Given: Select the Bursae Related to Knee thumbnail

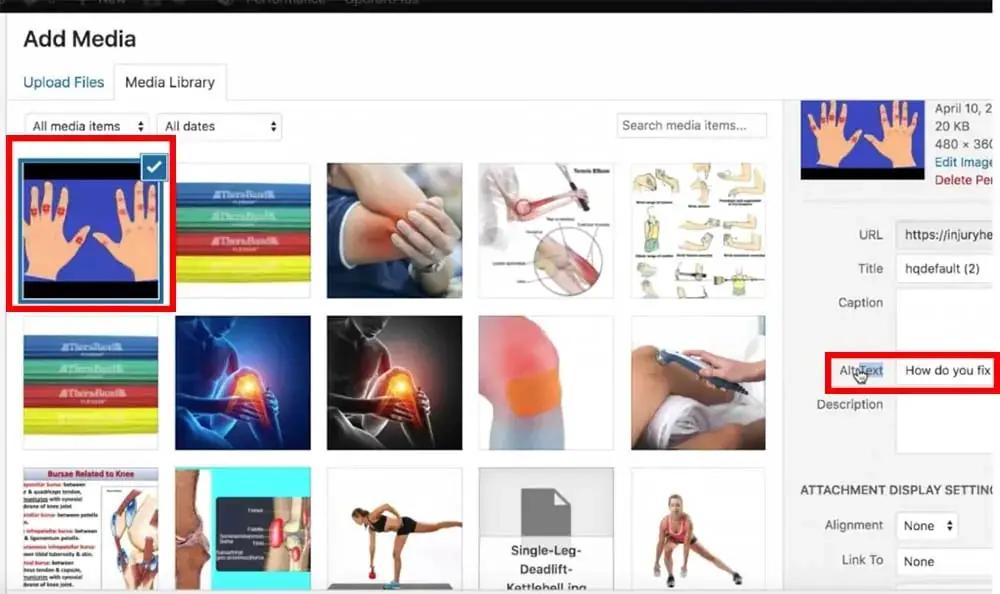Looking at the screenshot, I should [91, 529].
